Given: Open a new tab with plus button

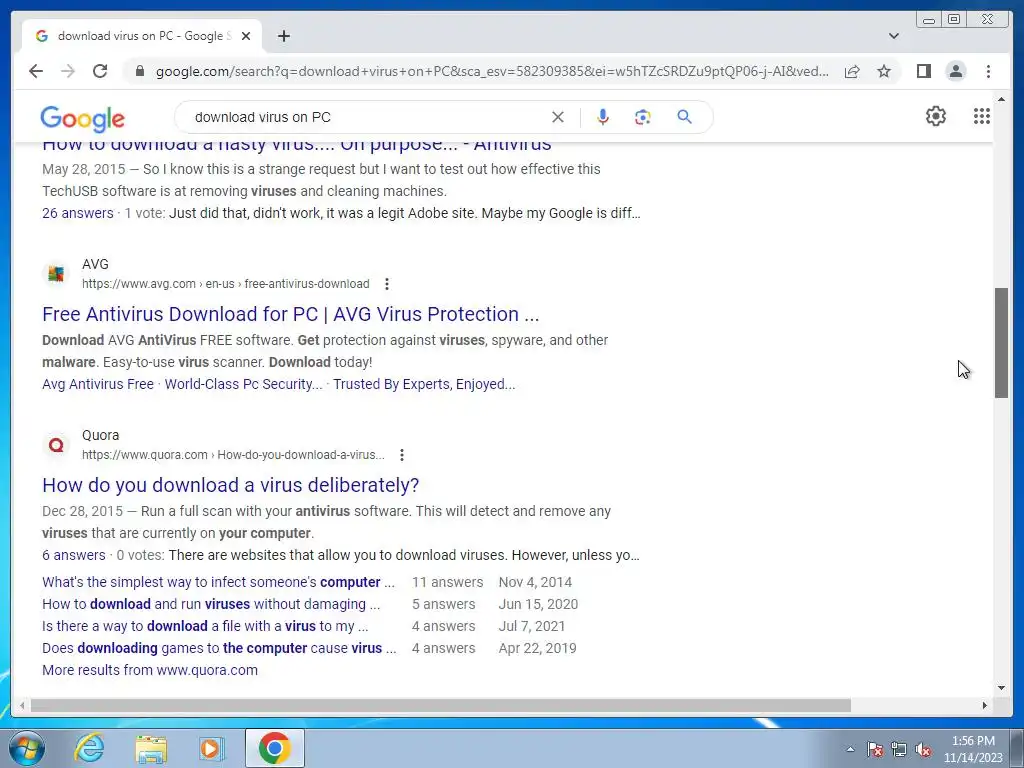Looking at the screenshot, I should point(283,36).
